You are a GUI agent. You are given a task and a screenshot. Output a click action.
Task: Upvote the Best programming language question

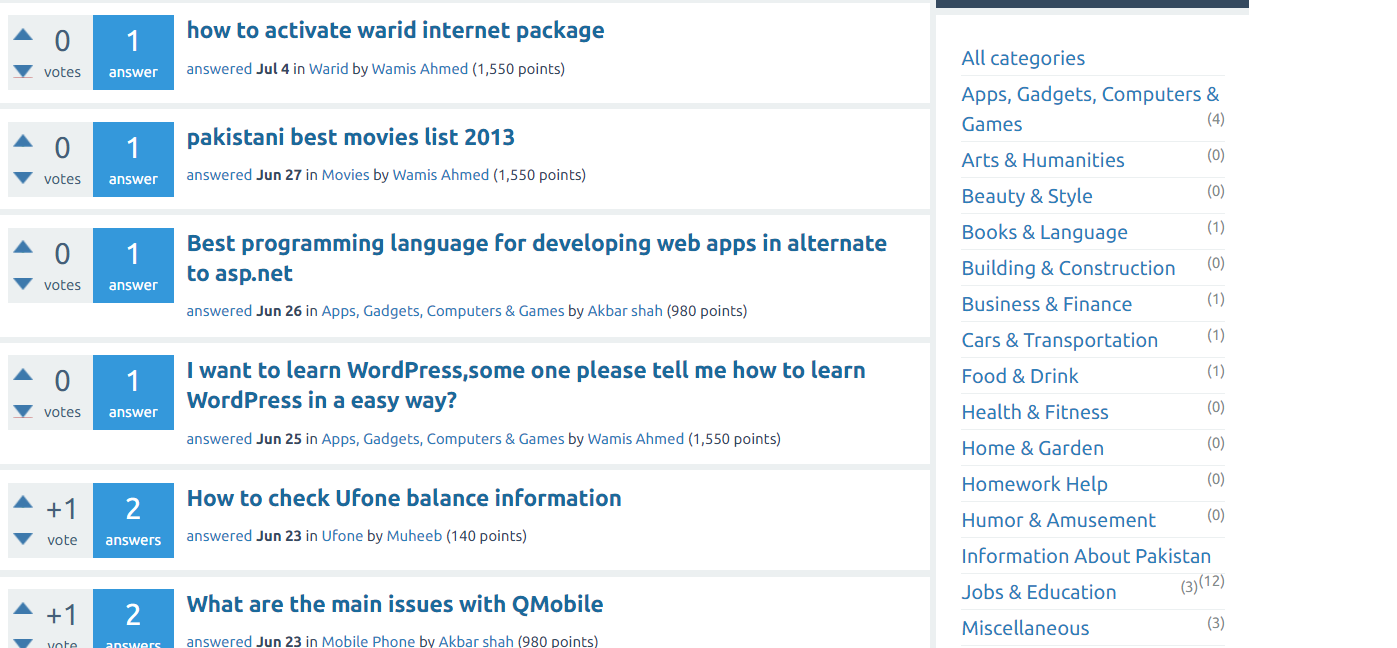(x=23, y=248)
